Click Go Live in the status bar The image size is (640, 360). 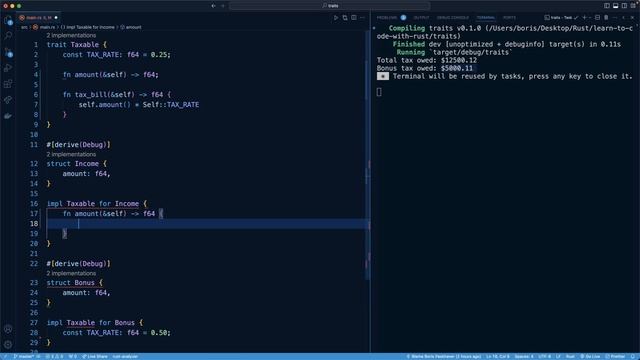click(590, 356)
